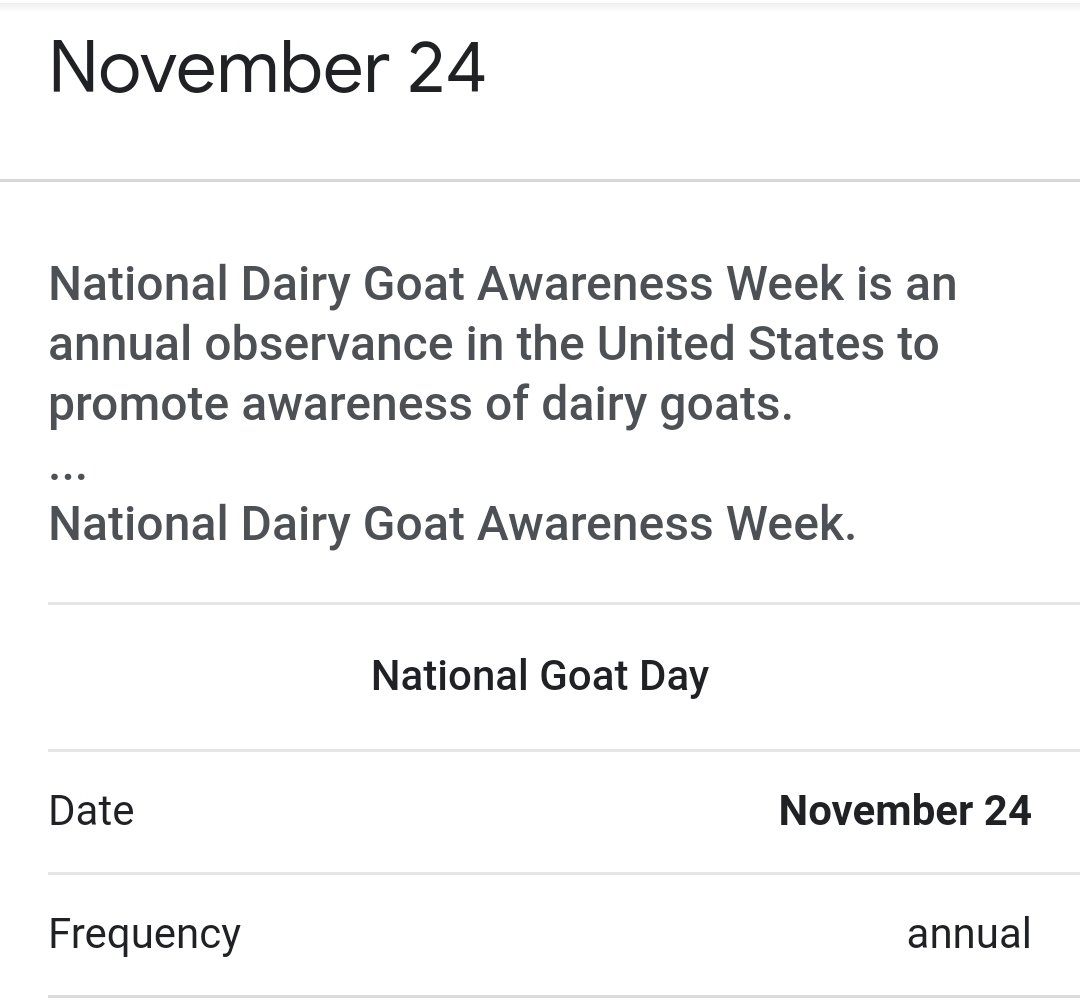1080x1003 pixels.
Task: Click the large November 24 answer heading
Action: pos(267,67)
